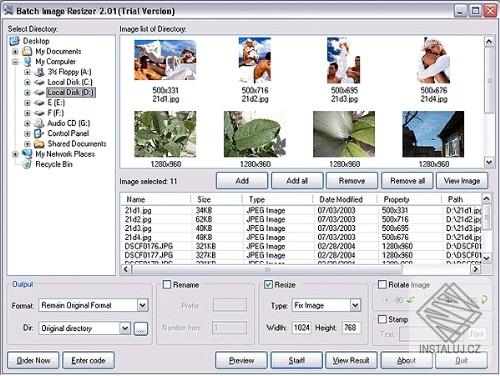Click the Shared Documents folder icon
Image resolution: width=500 pixels, height=376 pixels.
coord(39,144)
